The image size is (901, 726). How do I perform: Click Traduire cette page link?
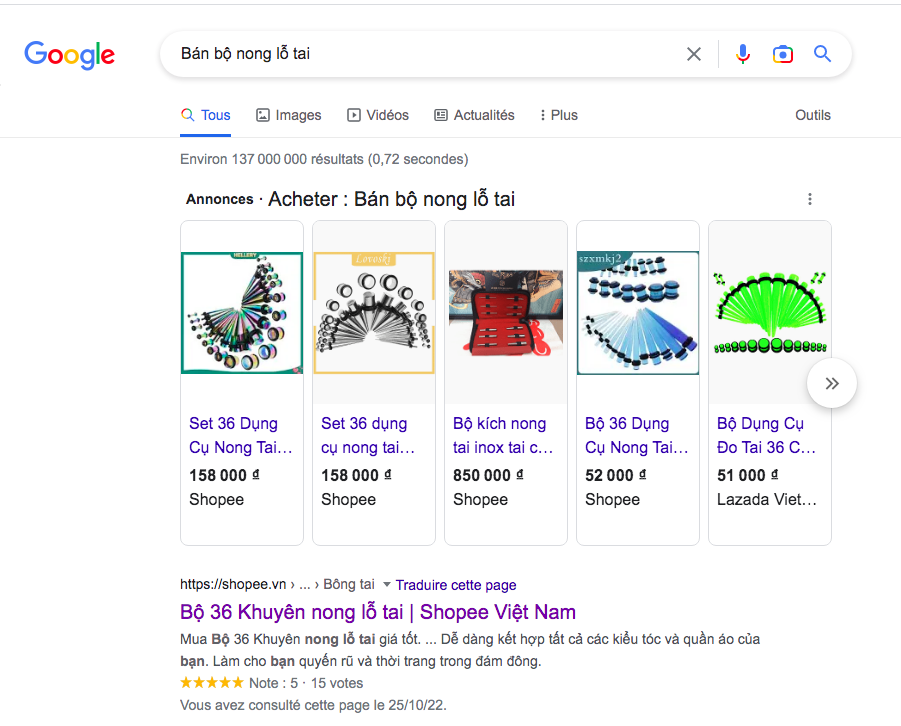[x=456, y=585]
